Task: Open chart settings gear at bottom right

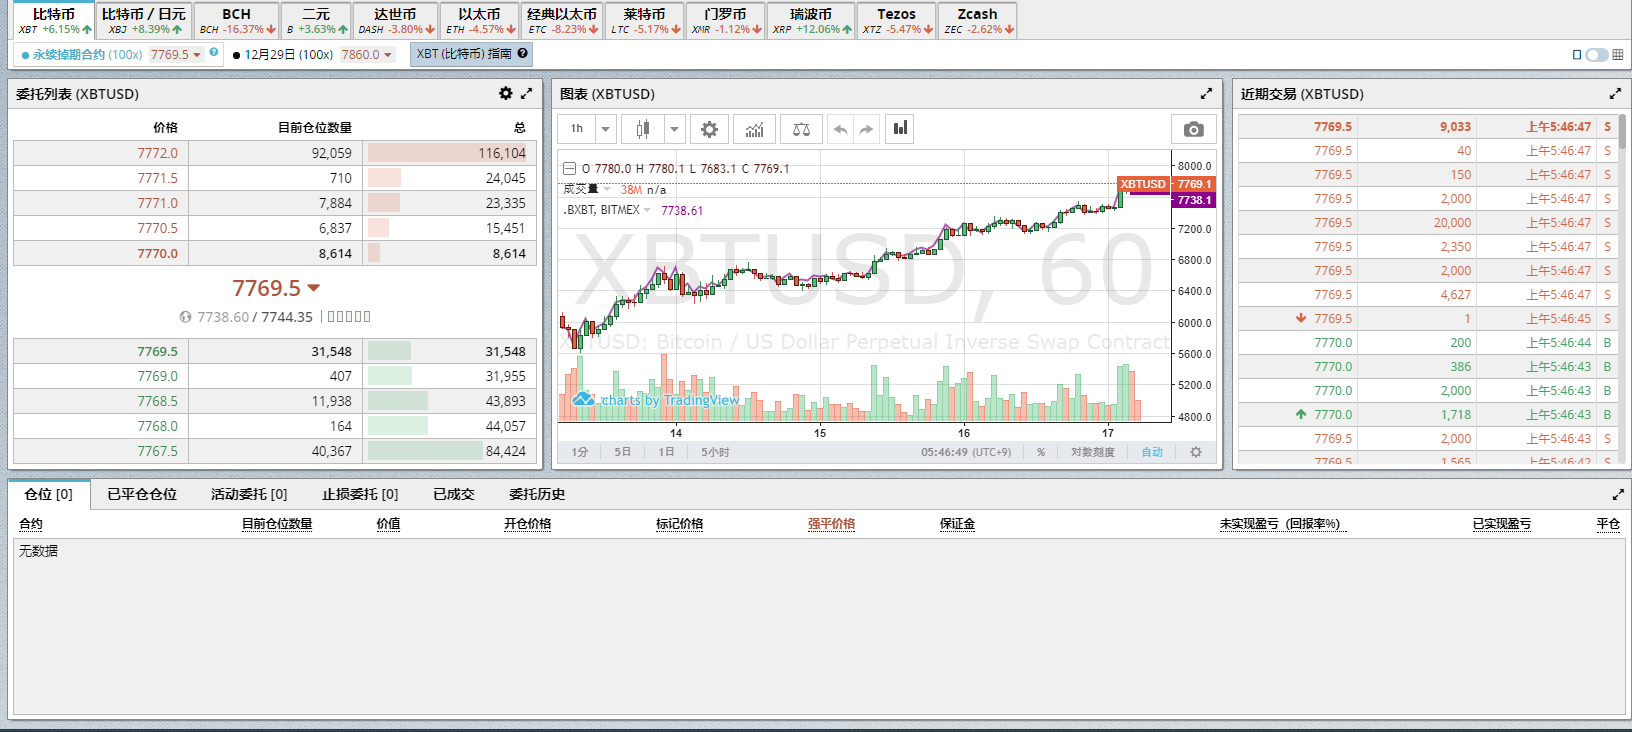Action: pos(1196,452)
